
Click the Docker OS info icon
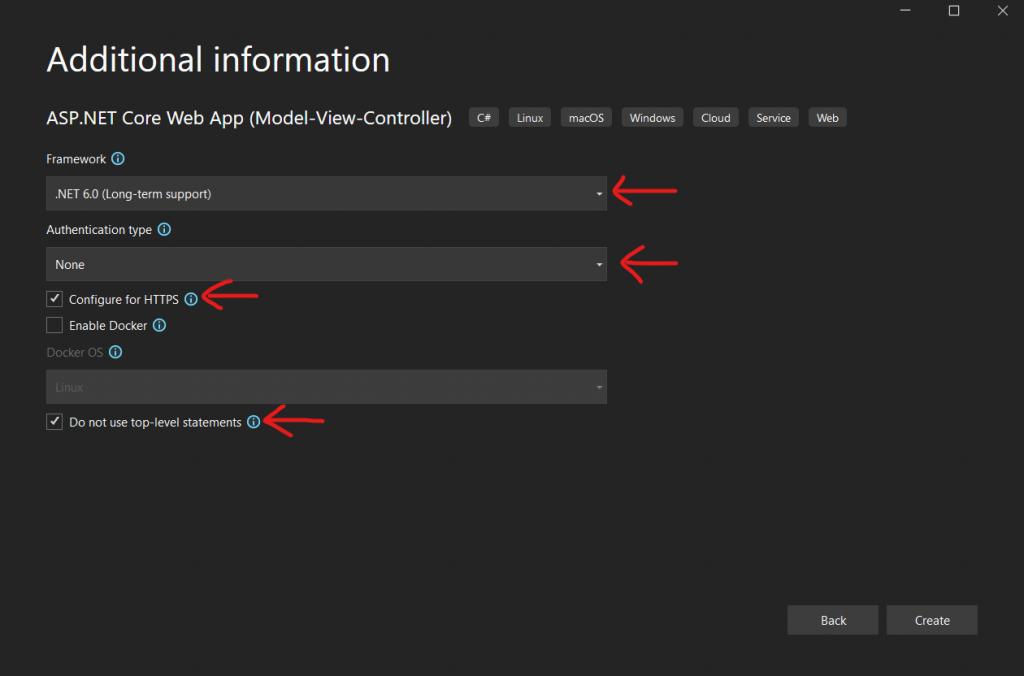116,353
